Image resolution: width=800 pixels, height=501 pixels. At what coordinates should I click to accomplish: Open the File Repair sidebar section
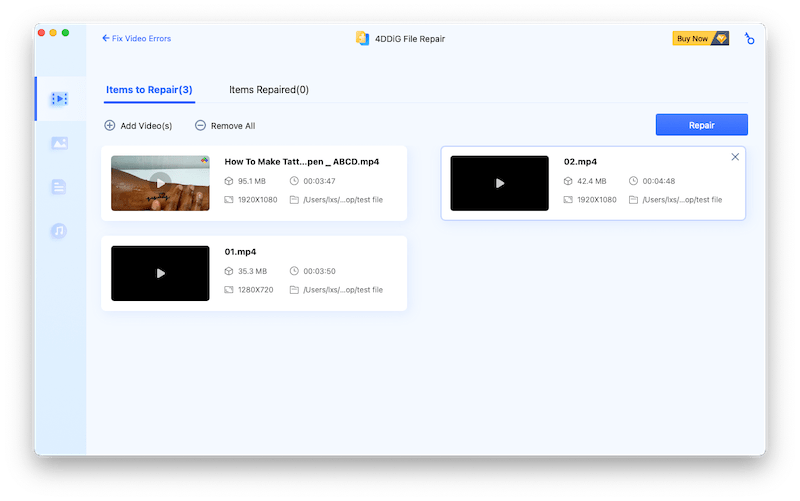coord(59,187)
